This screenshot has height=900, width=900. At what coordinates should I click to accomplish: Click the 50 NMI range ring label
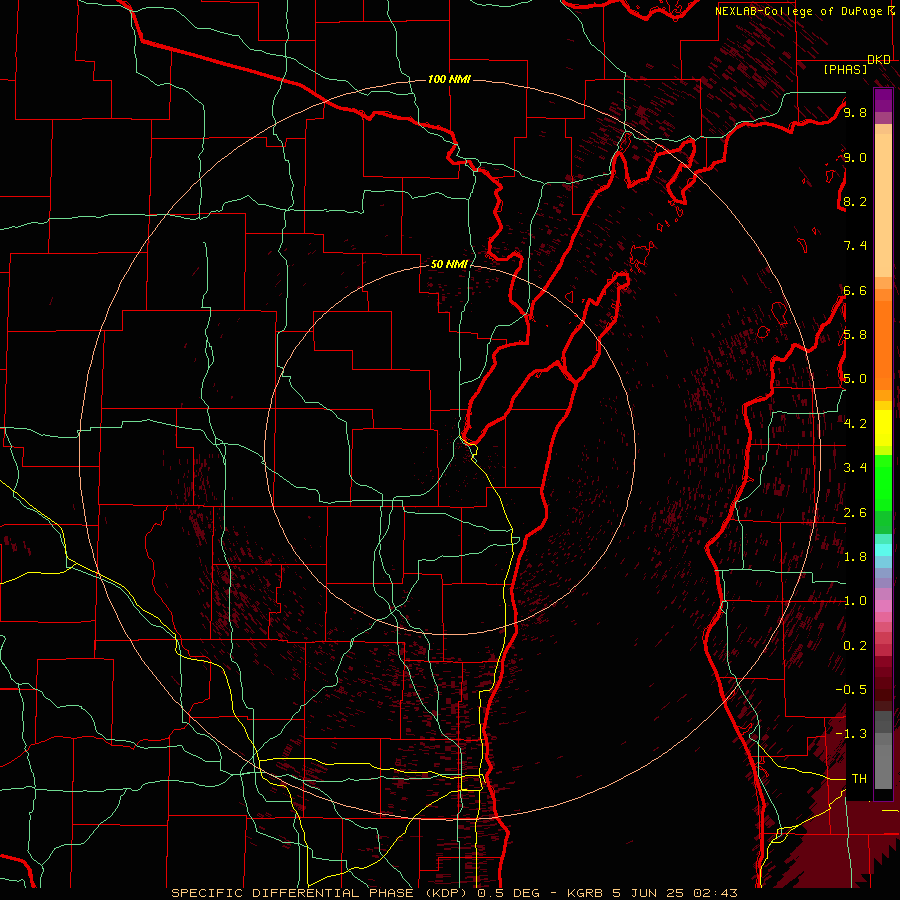click(x=449, y=264)
